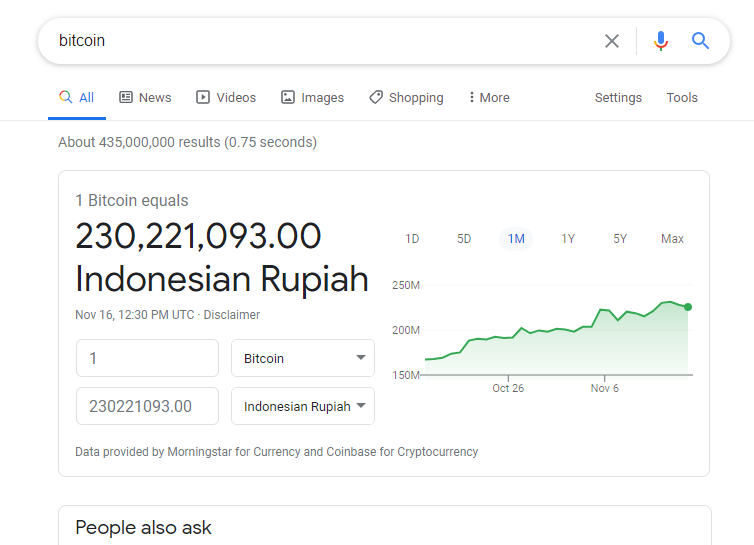Viewport: 754px width, 545px height.
Task: Click the green endpoint on price chart
Action: coord(688,307)
